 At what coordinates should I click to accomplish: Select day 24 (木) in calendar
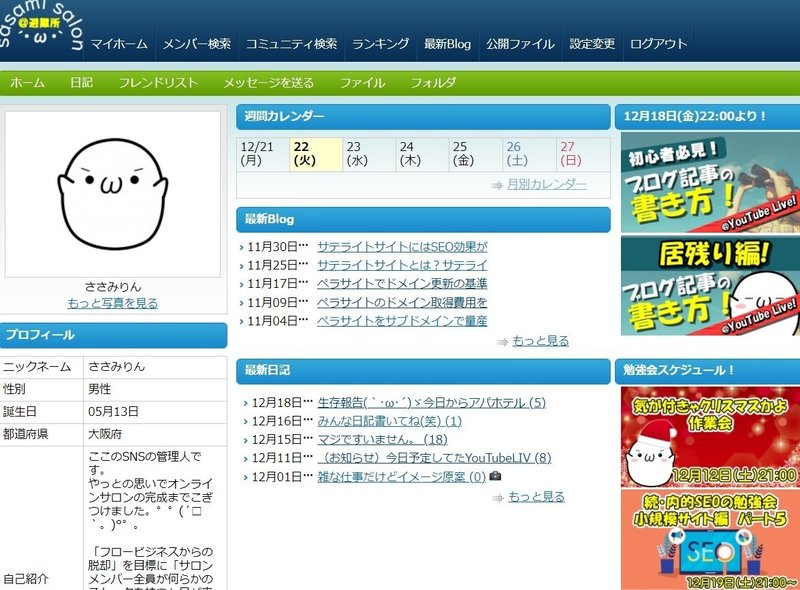pos(422,154)
